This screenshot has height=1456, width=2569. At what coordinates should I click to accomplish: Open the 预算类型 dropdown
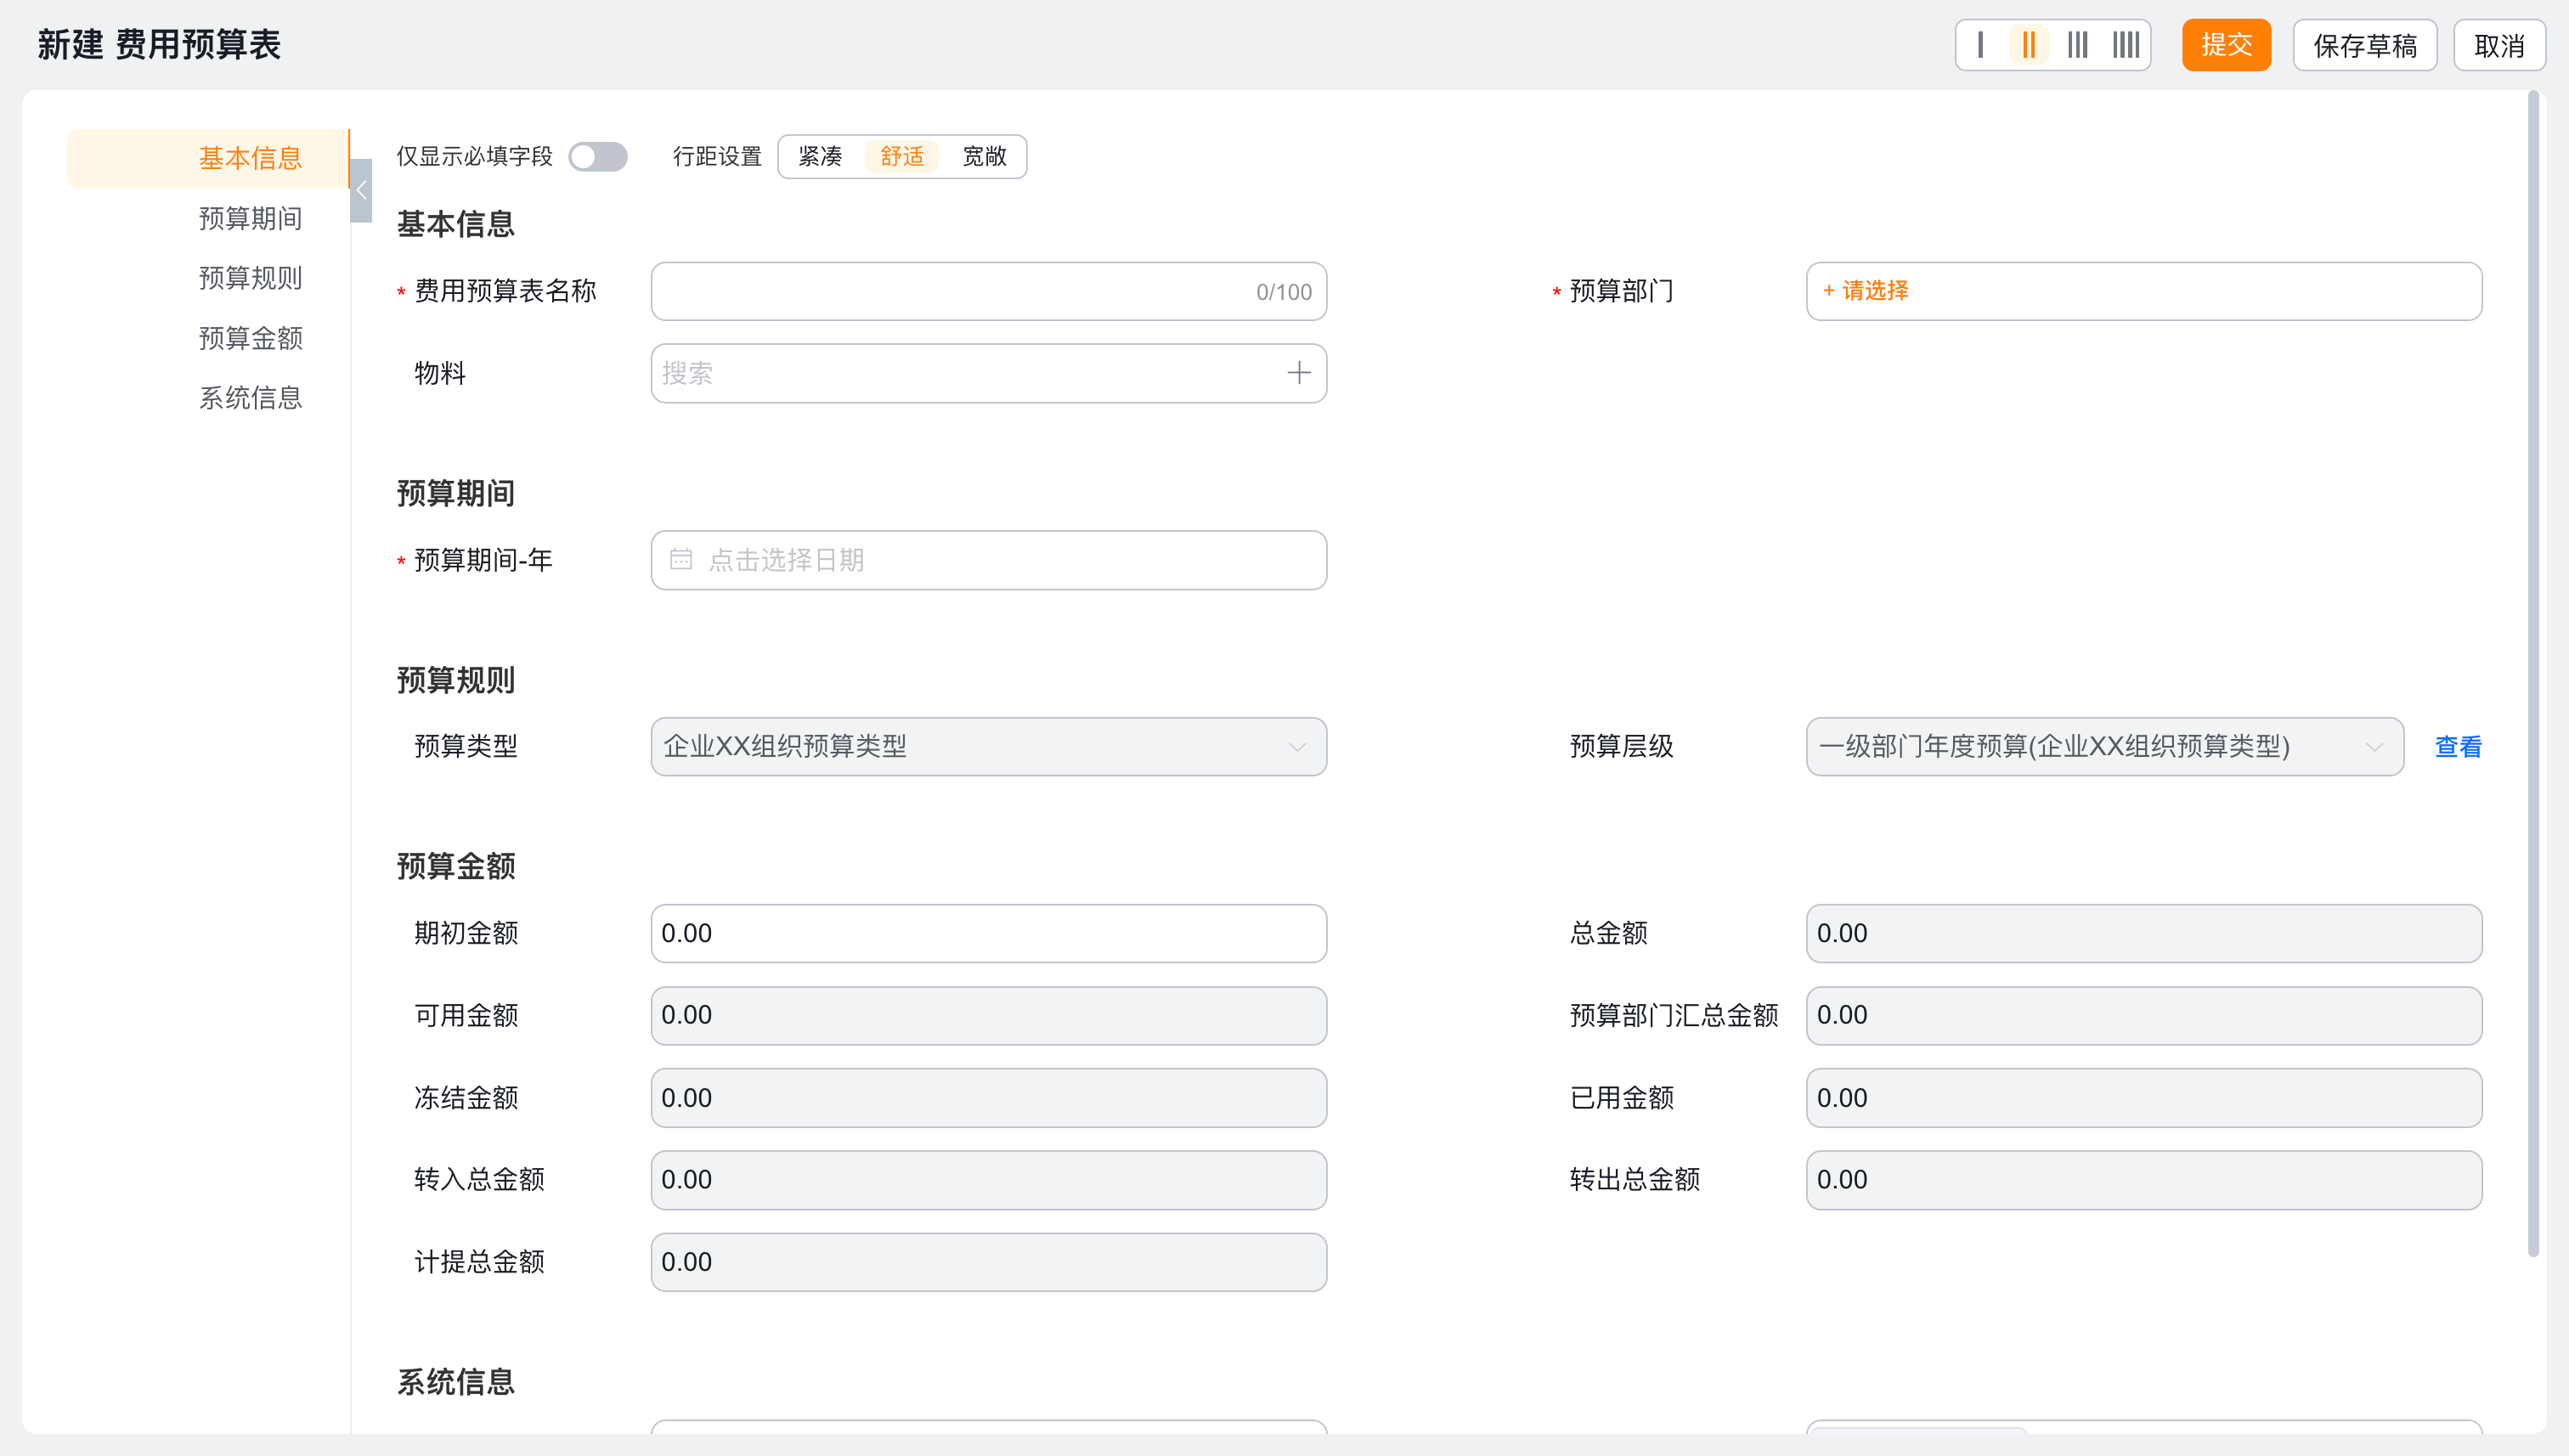[988, 746]
